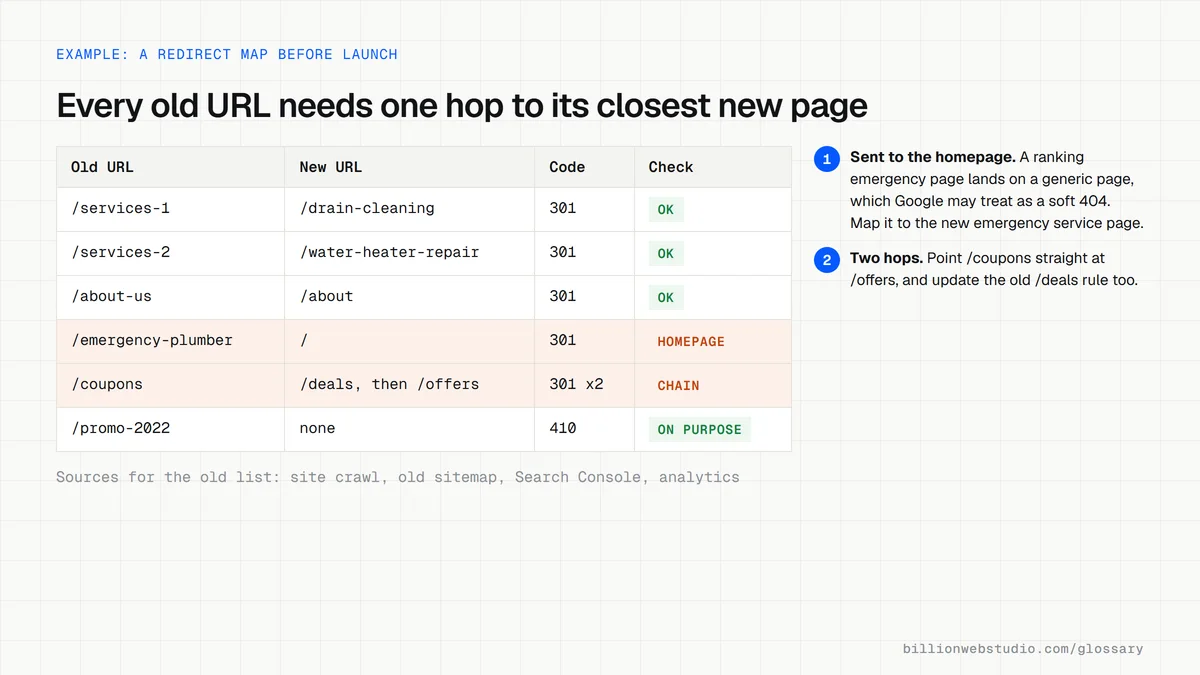Click the '/' new URL for emergency-plumber
Screen dimensions: 1200x675
click(x=409, y=341)
